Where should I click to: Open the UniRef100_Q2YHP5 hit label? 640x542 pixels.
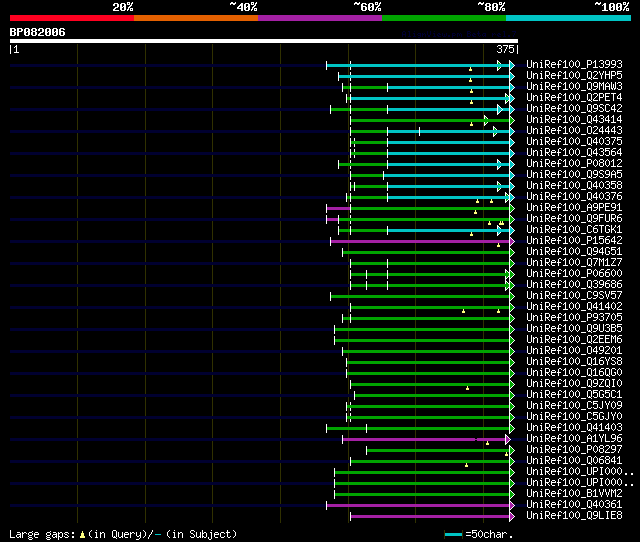pyautogui.click(x=574, y=76)
